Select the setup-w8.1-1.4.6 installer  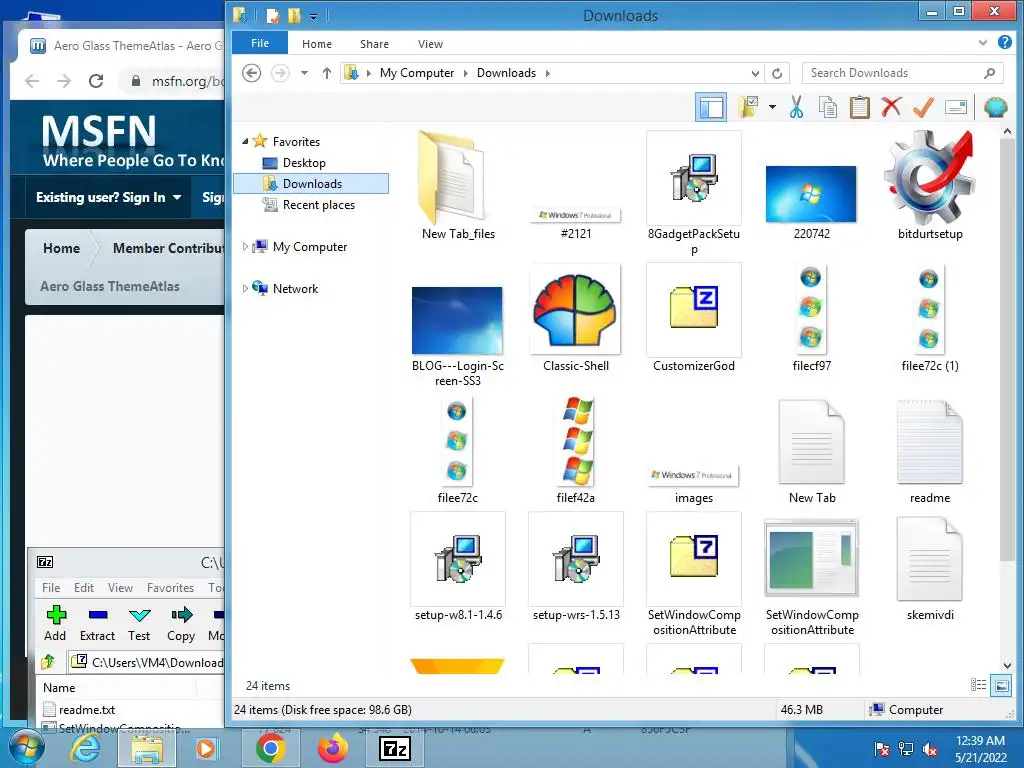click(x=458, y=567)
